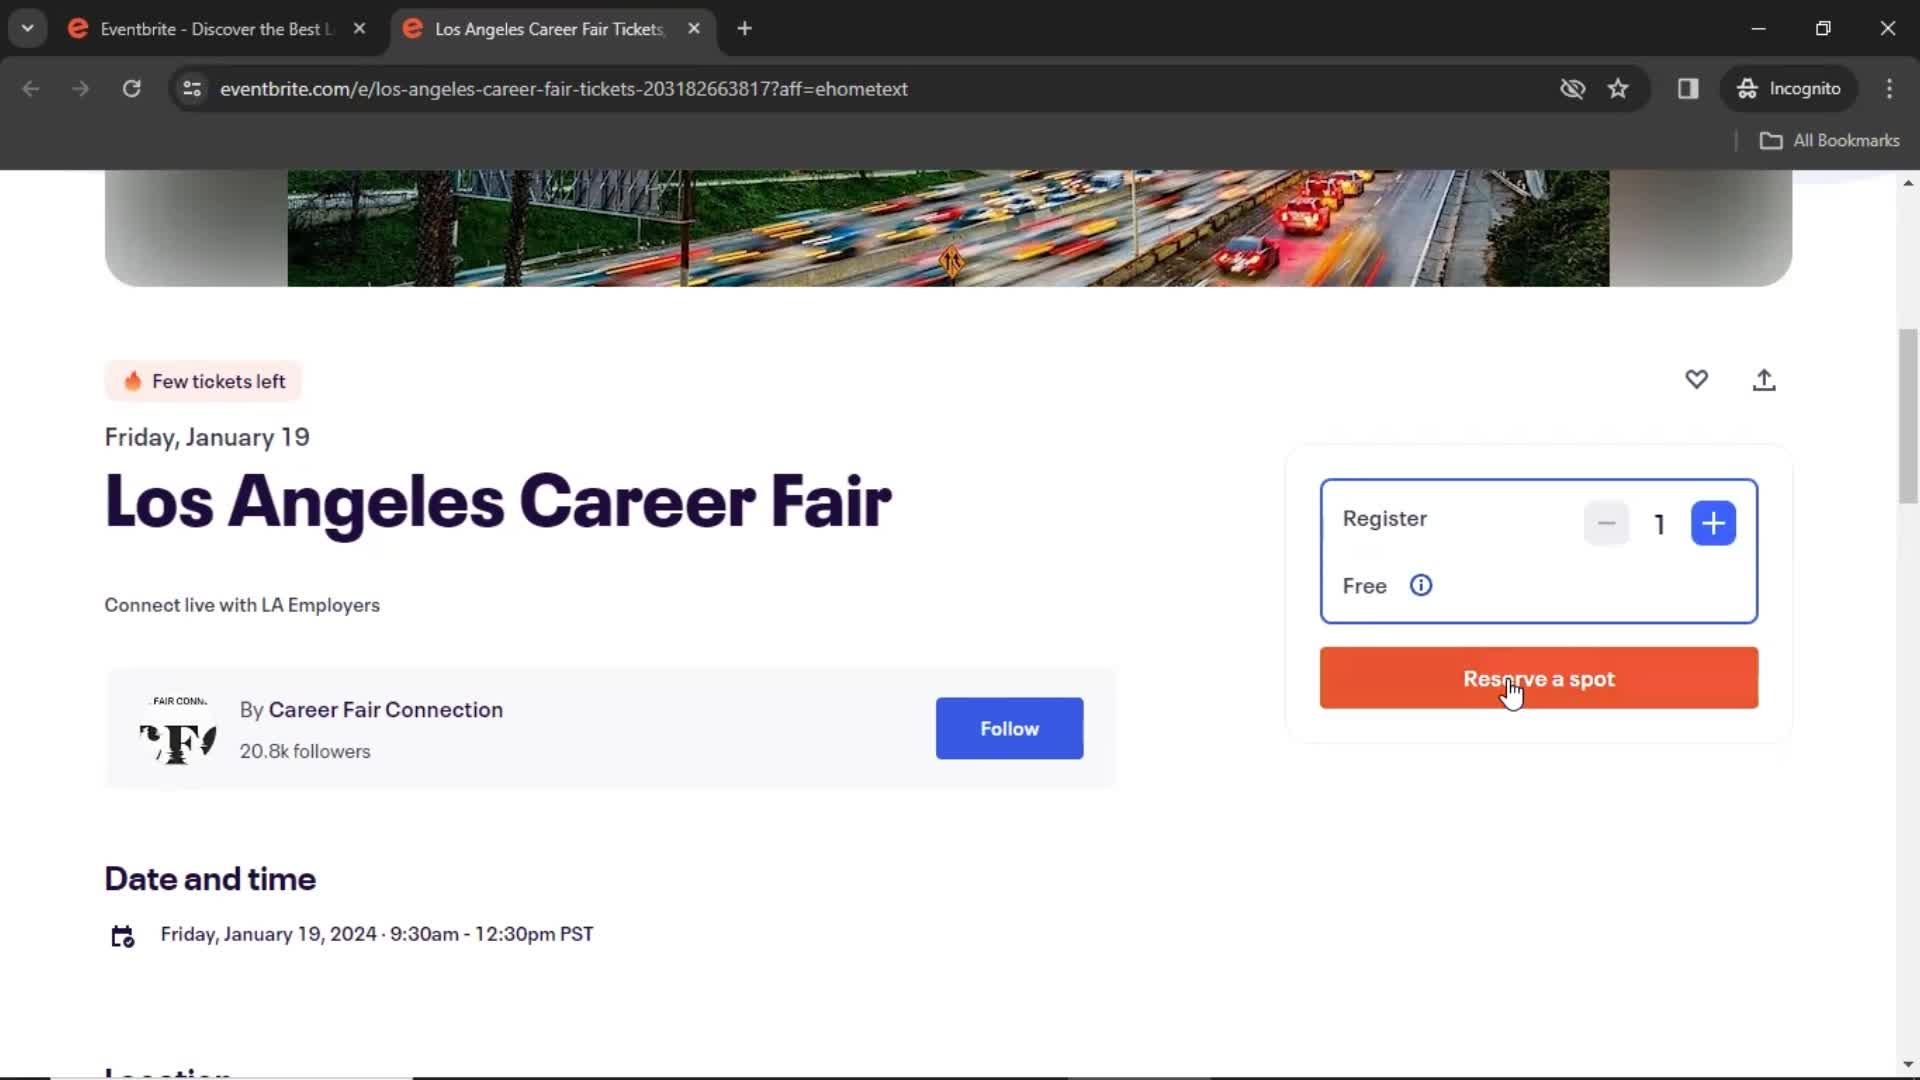Click the new tab plus button

745,29
